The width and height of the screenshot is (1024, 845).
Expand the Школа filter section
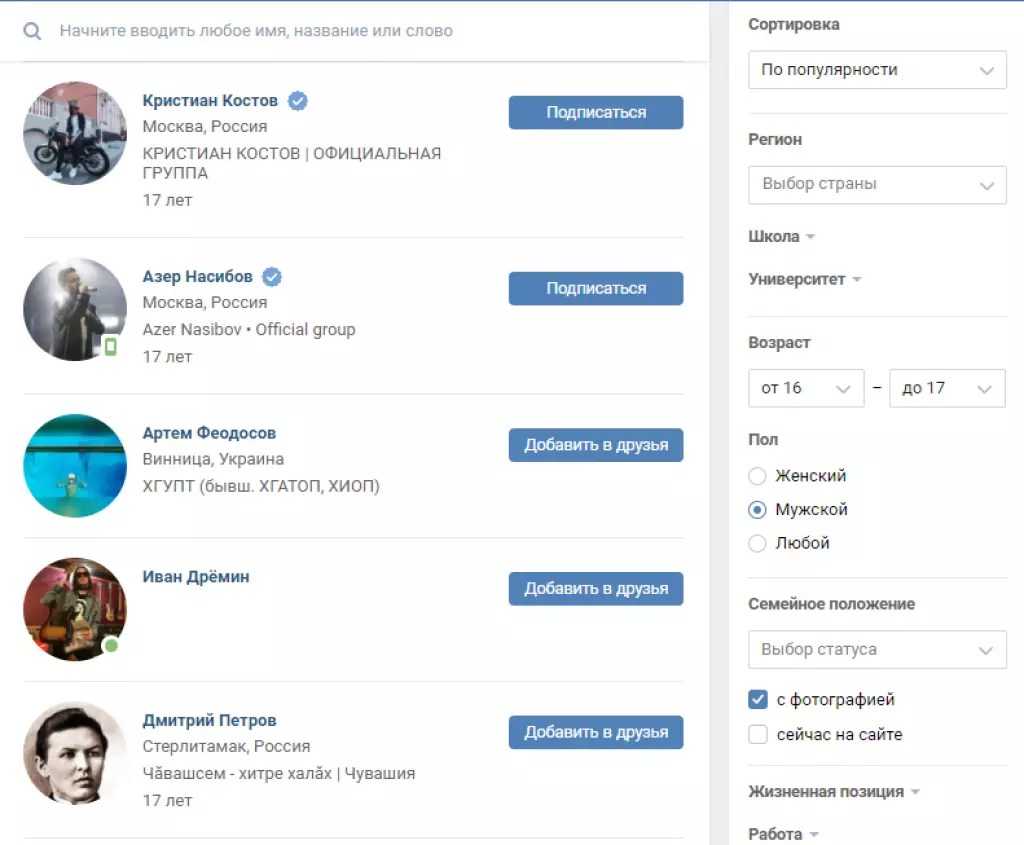coord(782,236)
